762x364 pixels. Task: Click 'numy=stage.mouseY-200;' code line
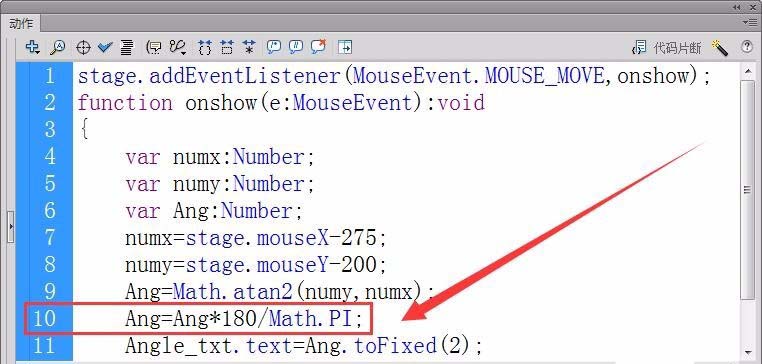click(256, 265)
